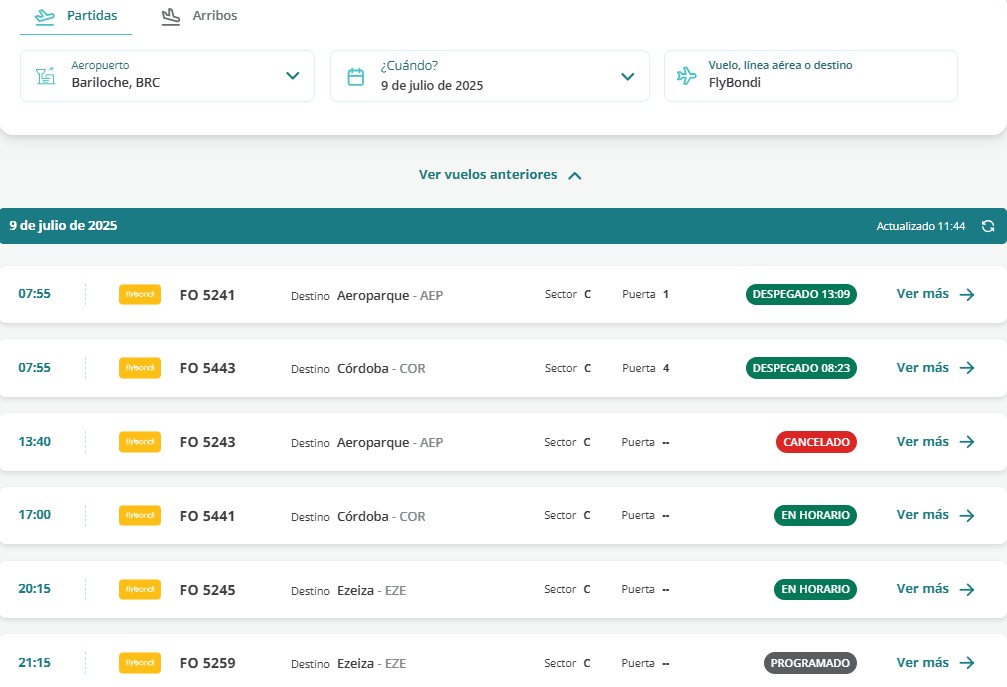Open Ver más for cancelled flight FO 5243
The image size is (1007, 687).
[923, 442]
